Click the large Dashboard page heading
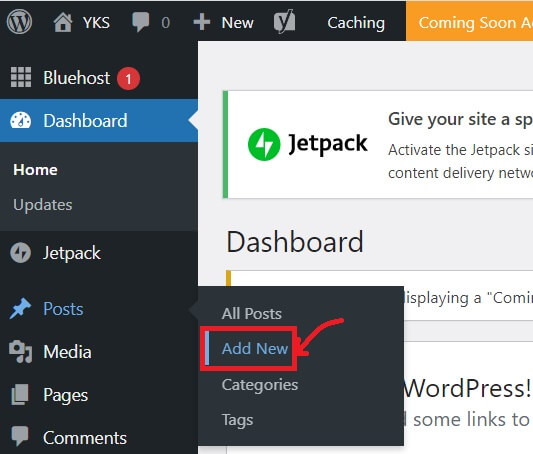Image resolution: width=533 pixels, height=454 pixels. pyautogui.click(x=295, y=242)
